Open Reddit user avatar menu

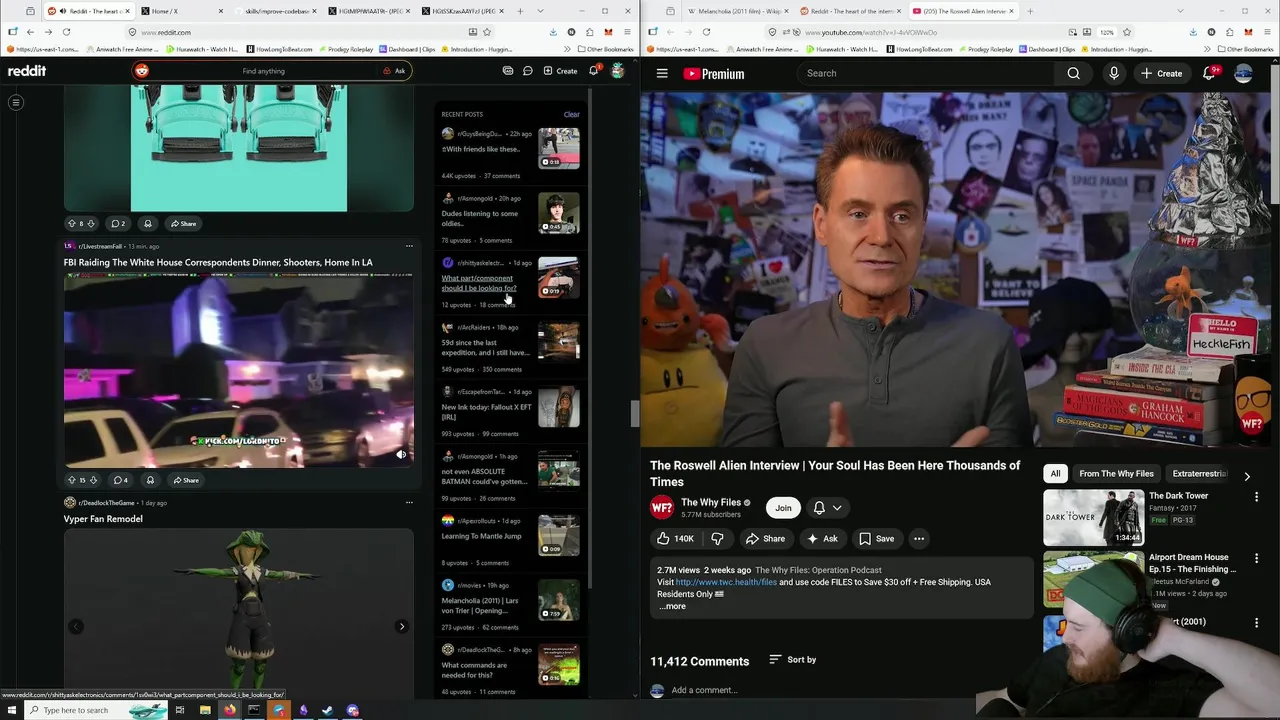point(618,71)
